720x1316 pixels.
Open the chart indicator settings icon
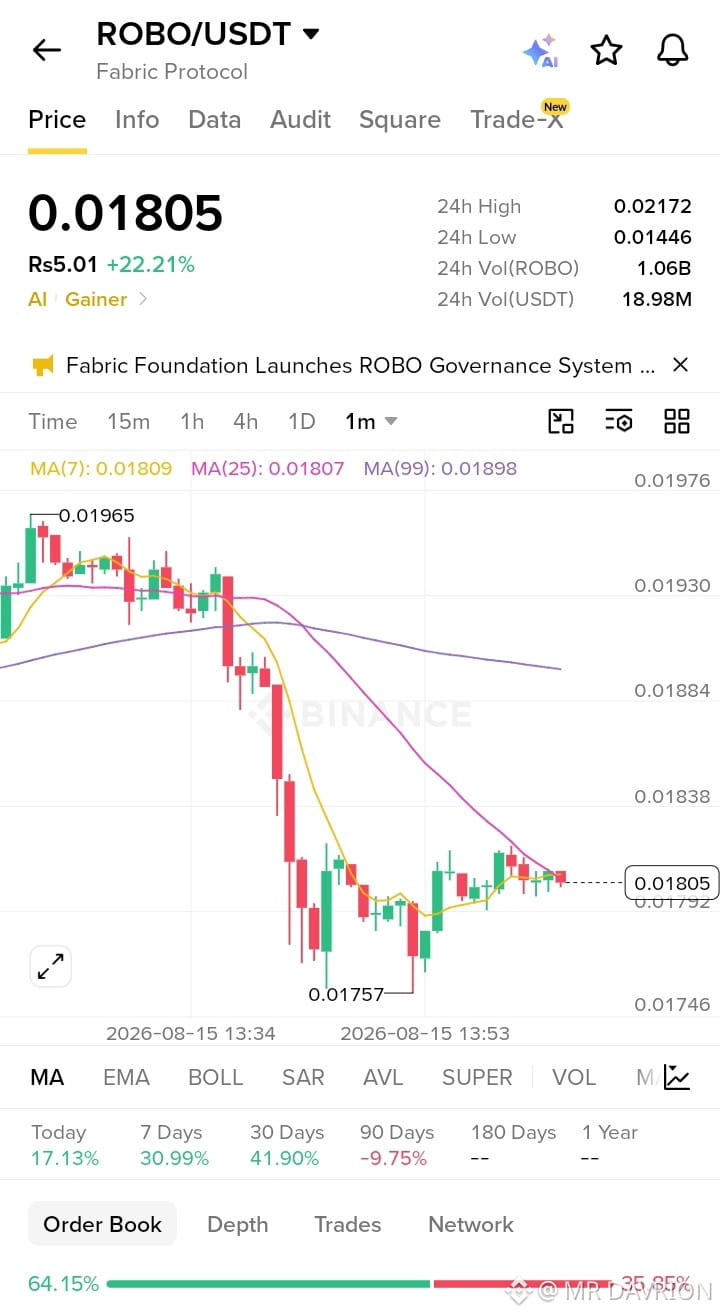619,421
